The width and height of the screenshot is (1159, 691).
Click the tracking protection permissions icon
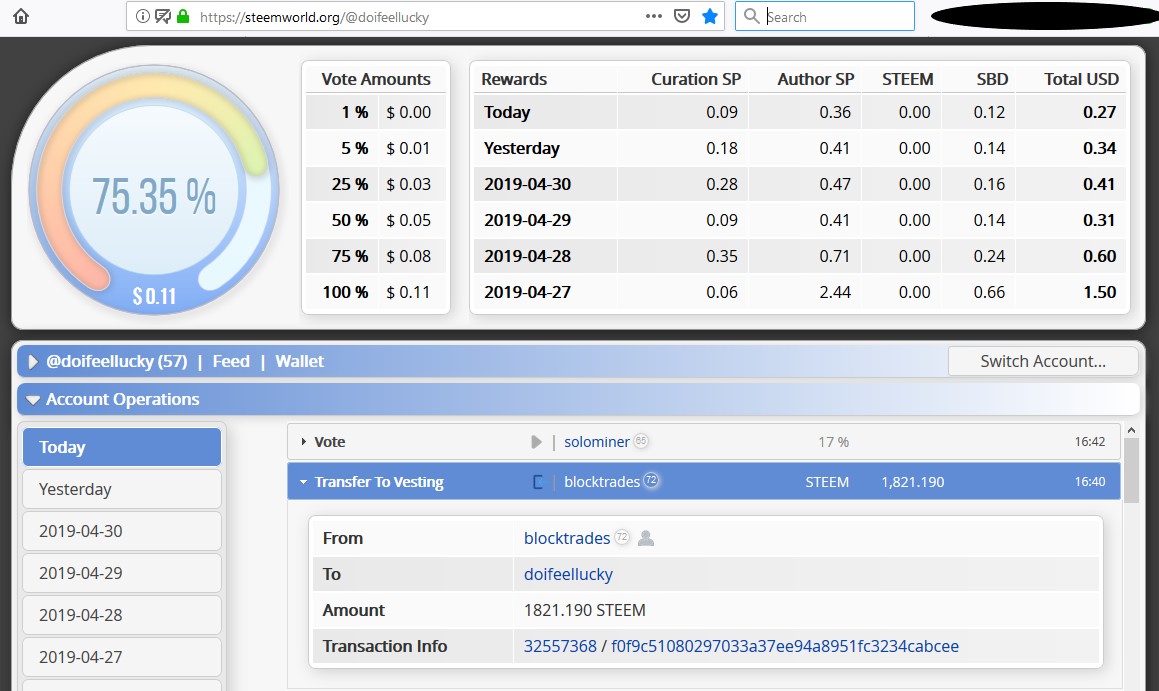tap(162, 16)
